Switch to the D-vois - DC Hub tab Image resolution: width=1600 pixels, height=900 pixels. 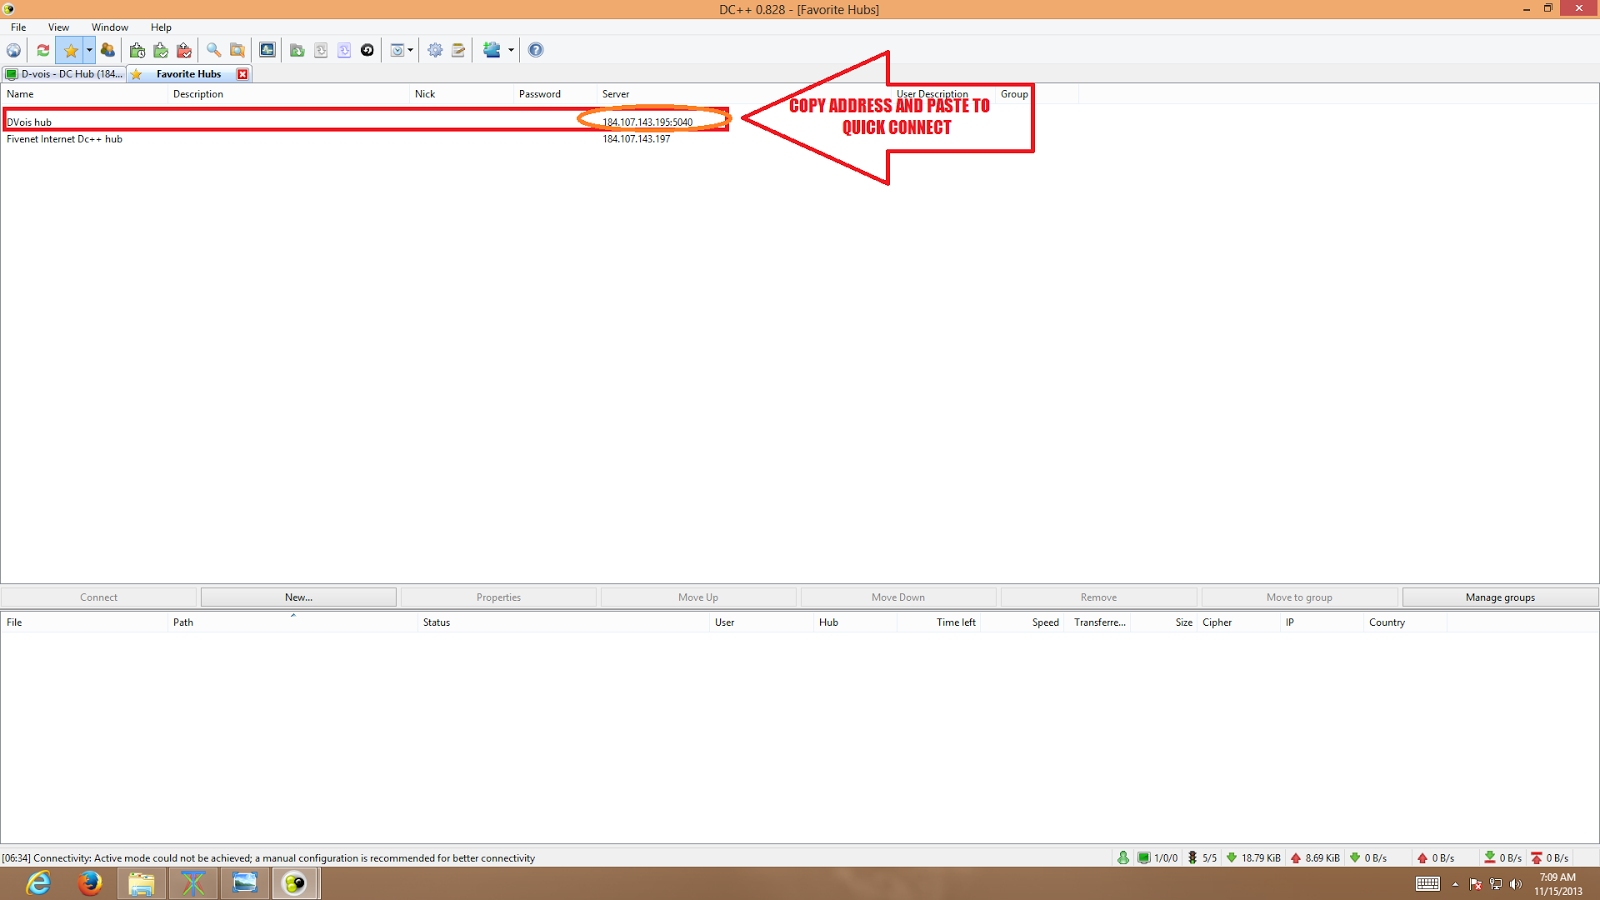pos(64,74)
